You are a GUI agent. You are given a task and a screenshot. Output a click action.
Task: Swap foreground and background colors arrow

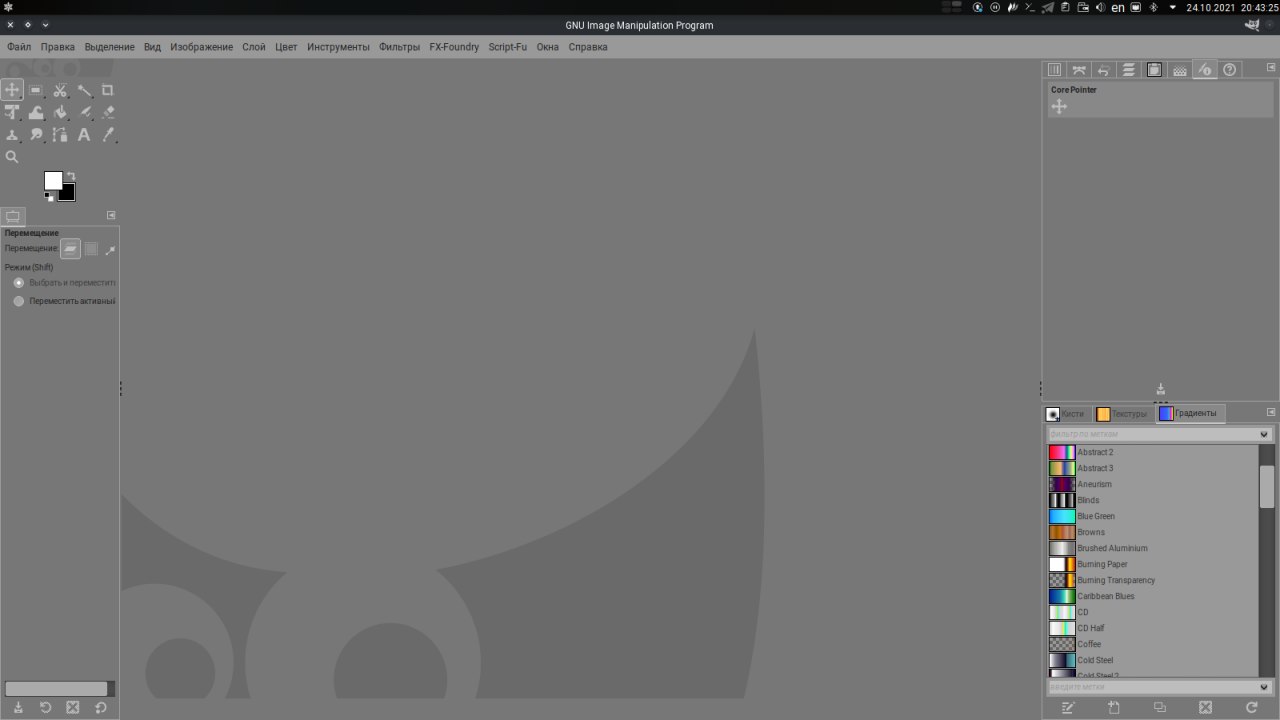[x=71, y=176]
